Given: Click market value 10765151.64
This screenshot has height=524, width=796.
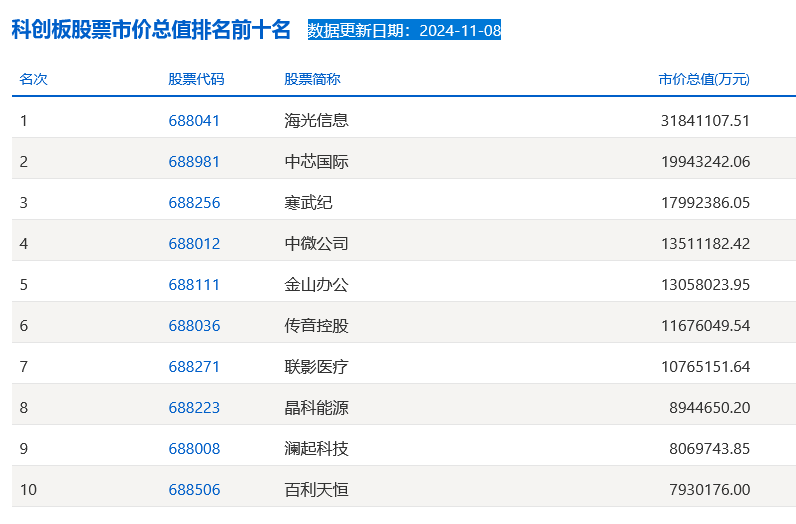Looking at the screenshot, I should 705,367.
